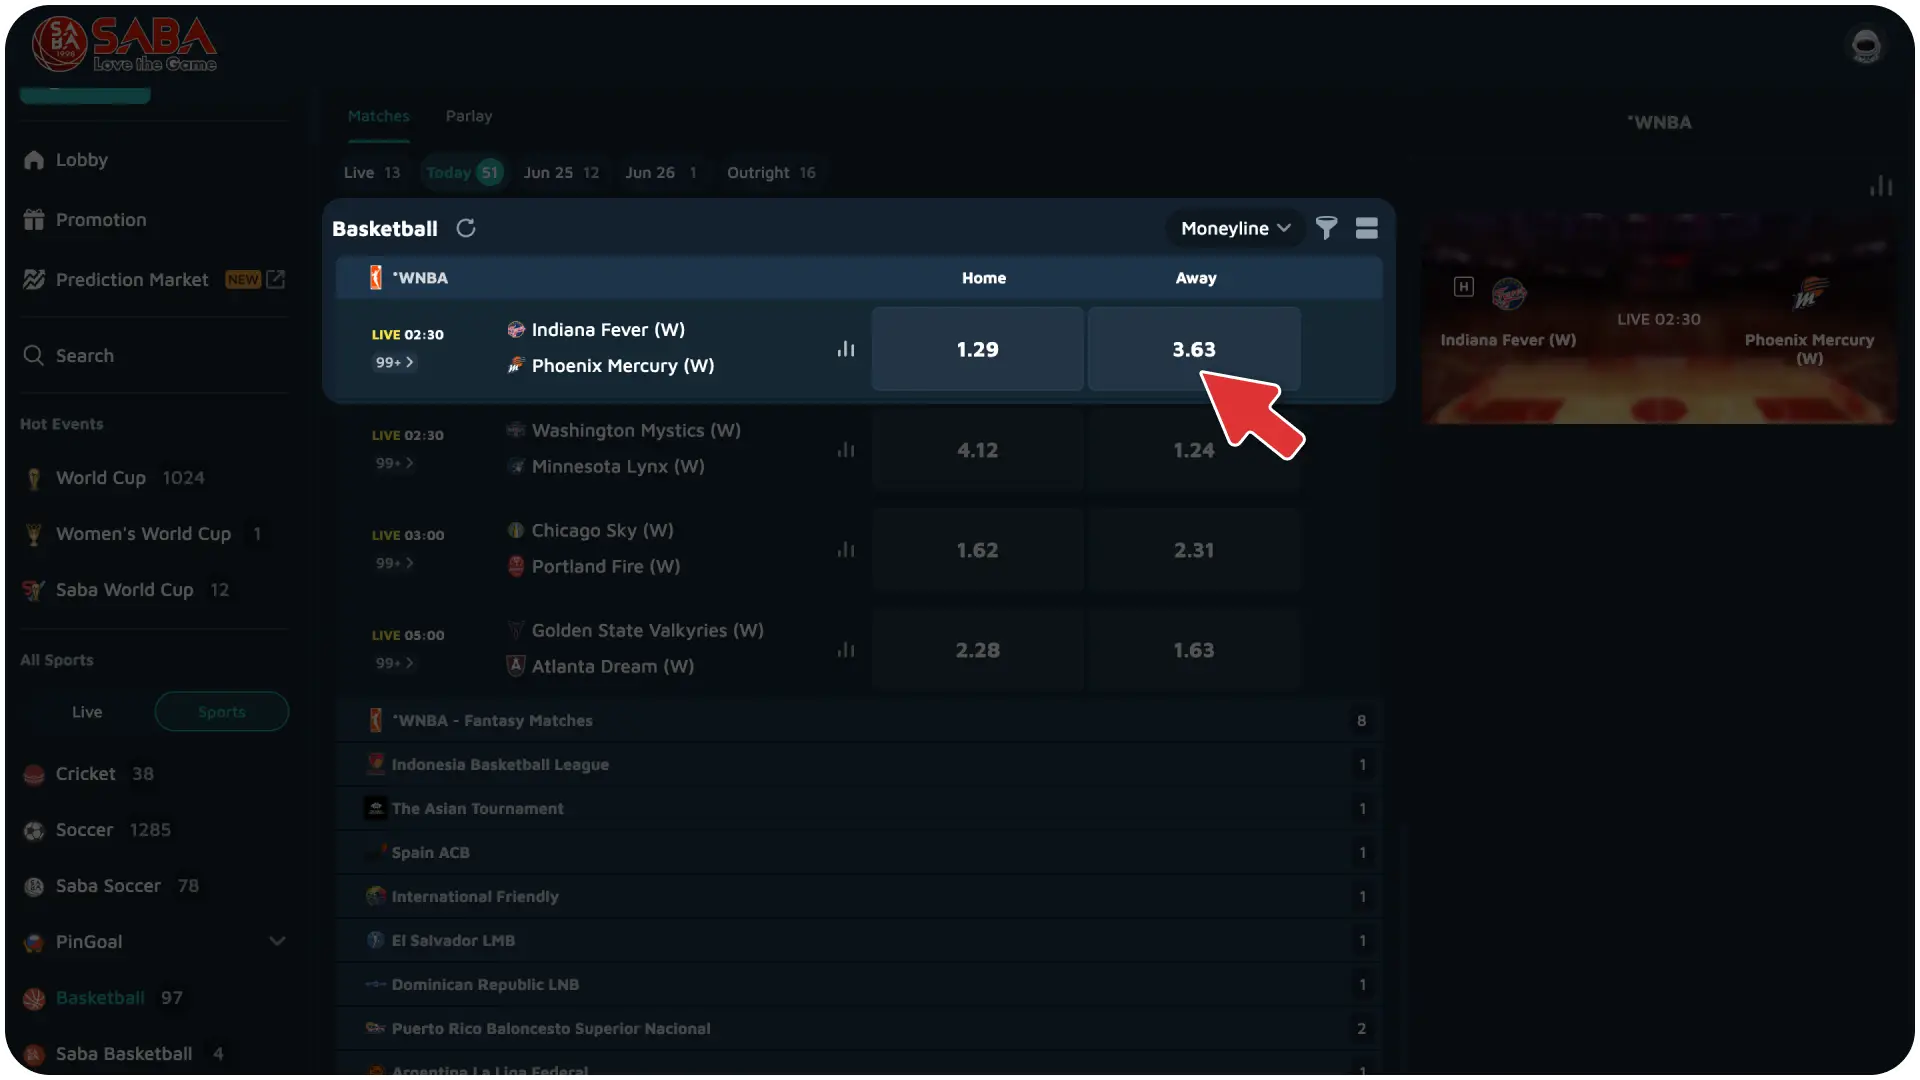This screenshot has width=1920, height=1080.
Task: Pick Golden State Valkyries home odds 2.28
Action: click(x=978, y=650)
